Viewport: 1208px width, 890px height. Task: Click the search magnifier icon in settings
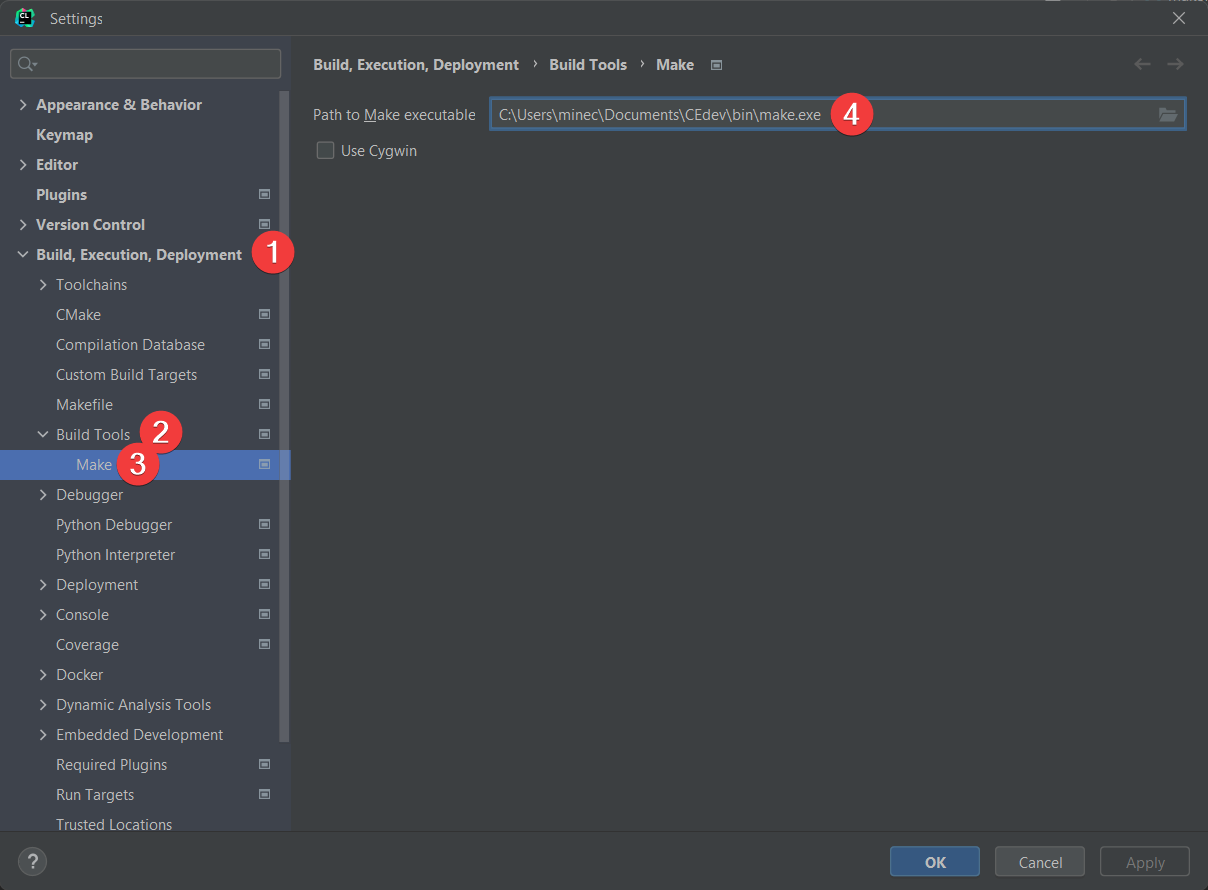point(26,64)
